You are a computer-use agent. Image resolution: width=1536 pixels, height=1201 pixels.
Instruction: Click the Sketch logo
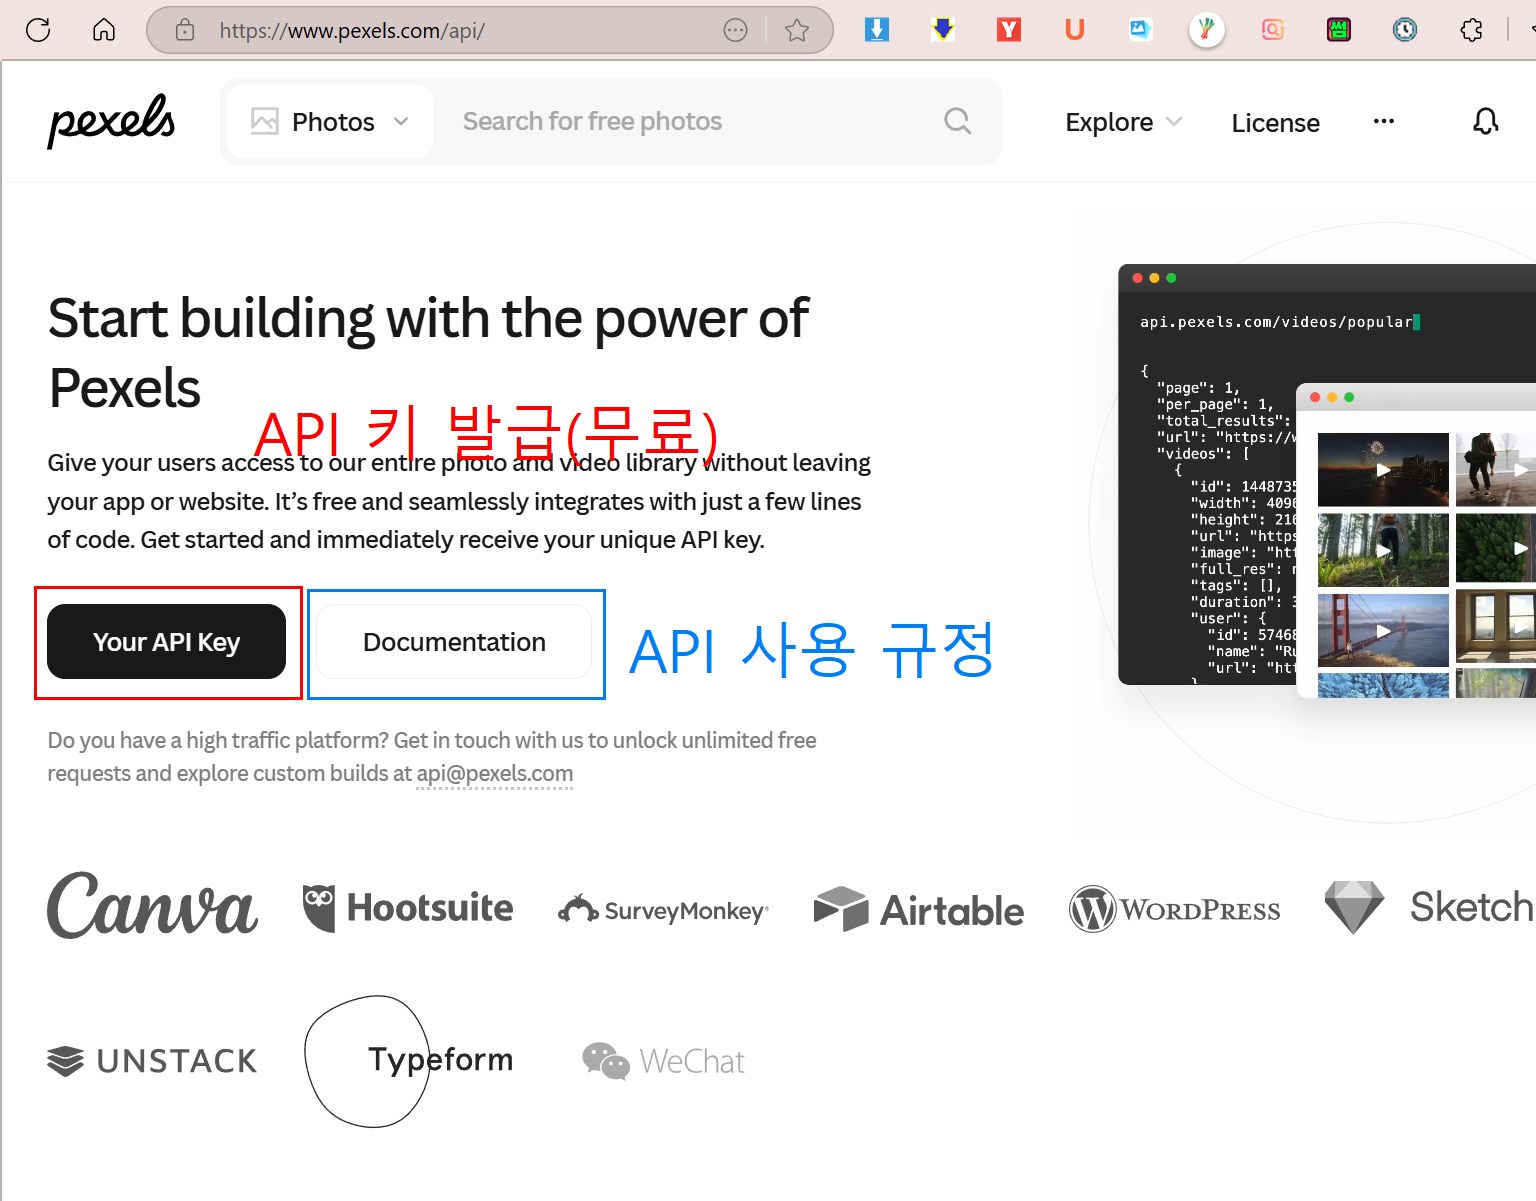tap(1428, 907)
